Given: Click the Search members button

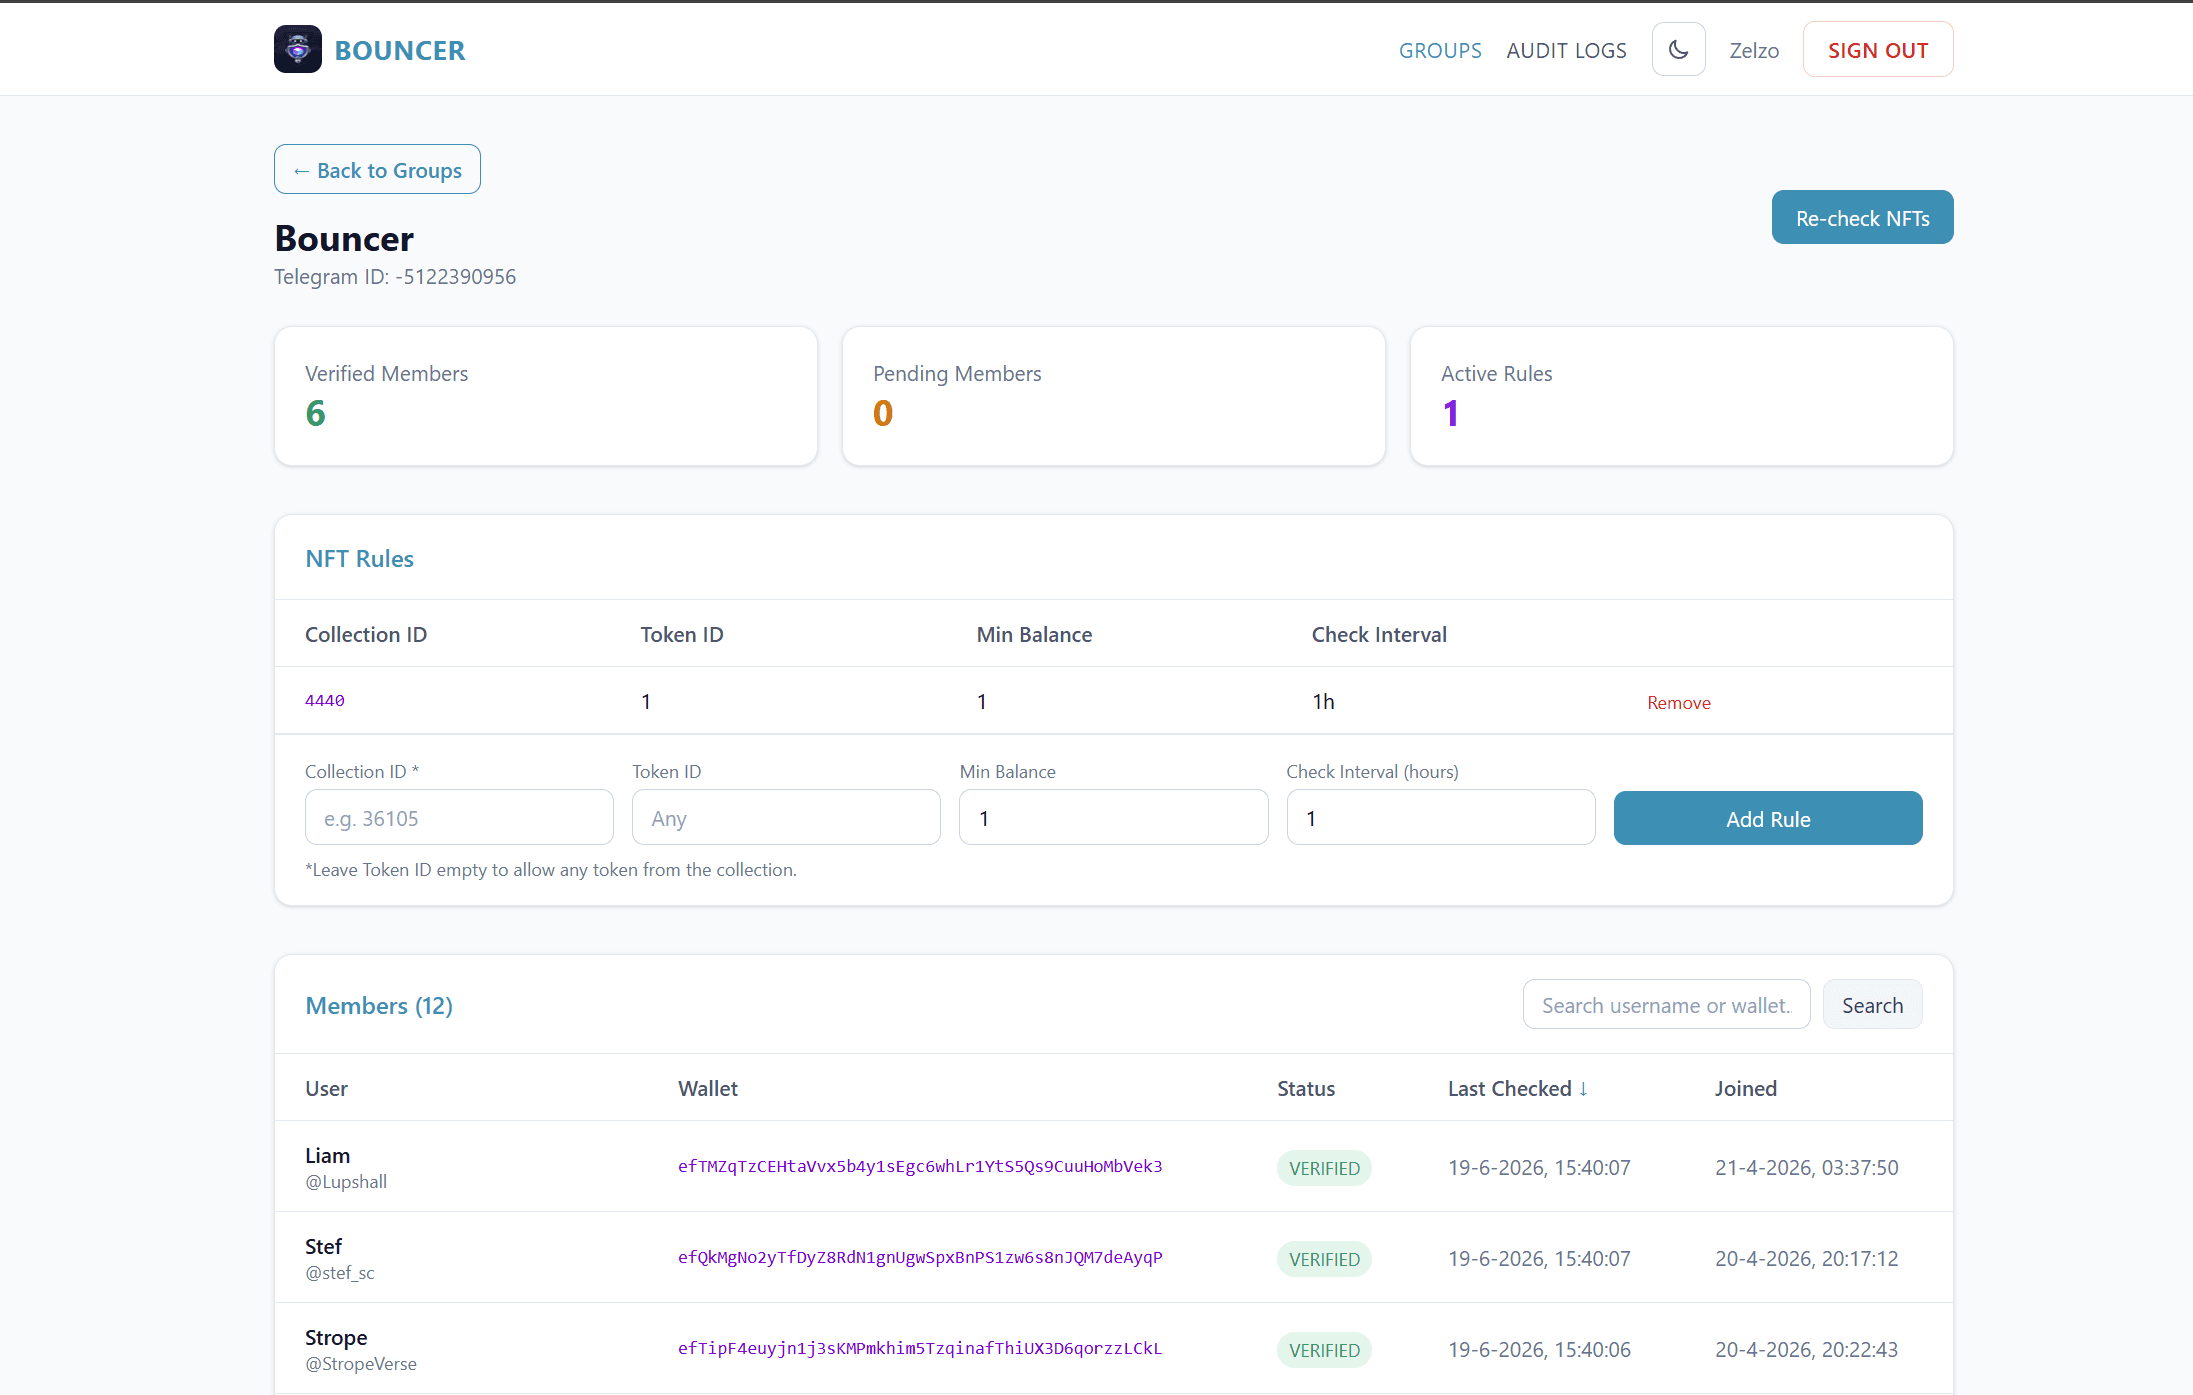Looking at the screenshot, I should click(1872, 1004).
